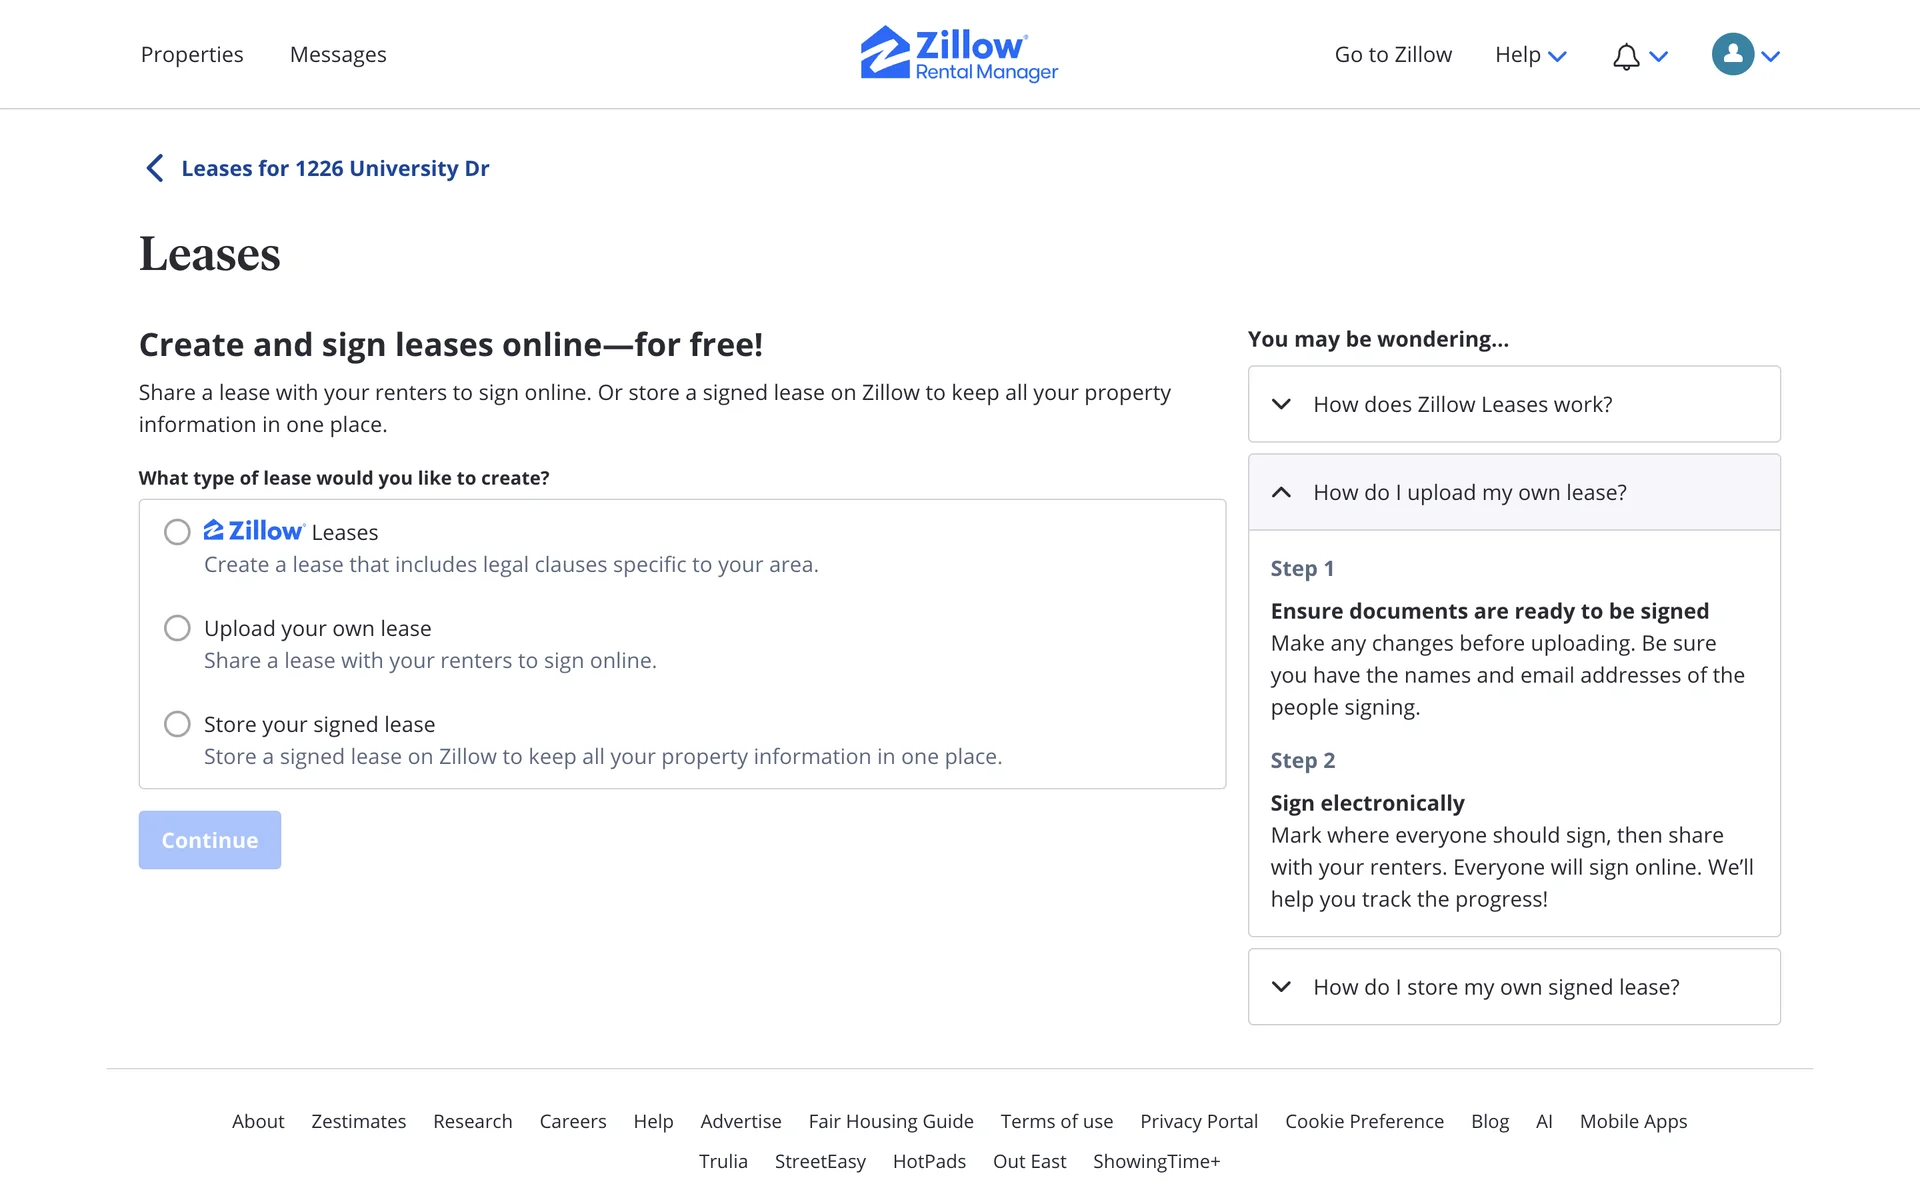The width and height of the screenshot is (1920, 1200).
Task: Open the Properties tab
Action: point(192,55)
